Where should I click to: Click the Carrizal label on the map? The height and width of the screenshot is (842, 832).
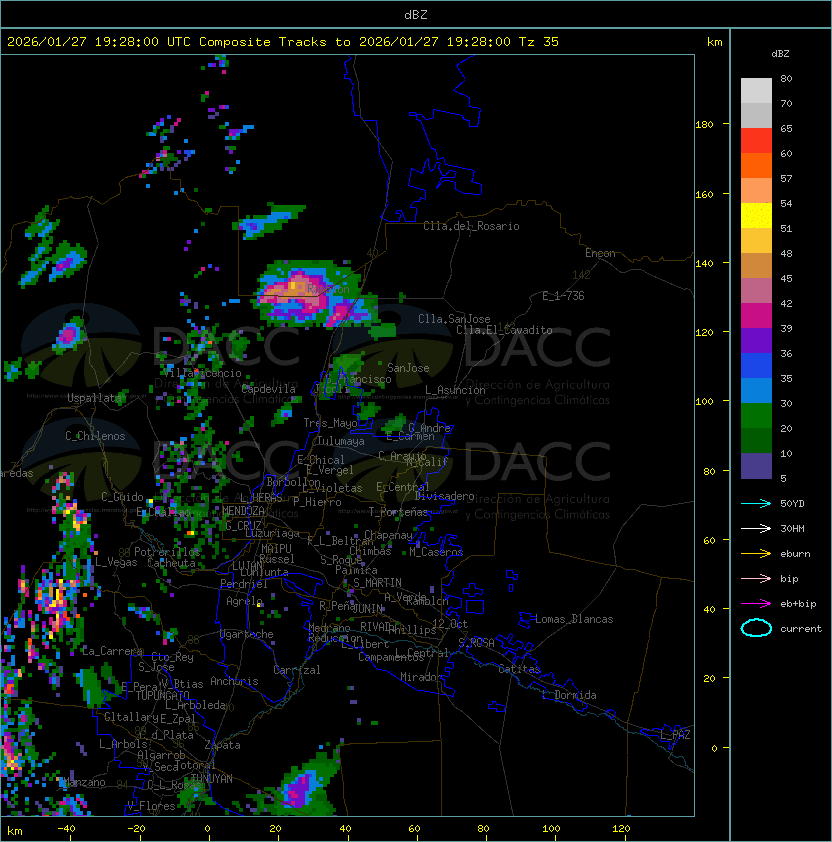296,670
